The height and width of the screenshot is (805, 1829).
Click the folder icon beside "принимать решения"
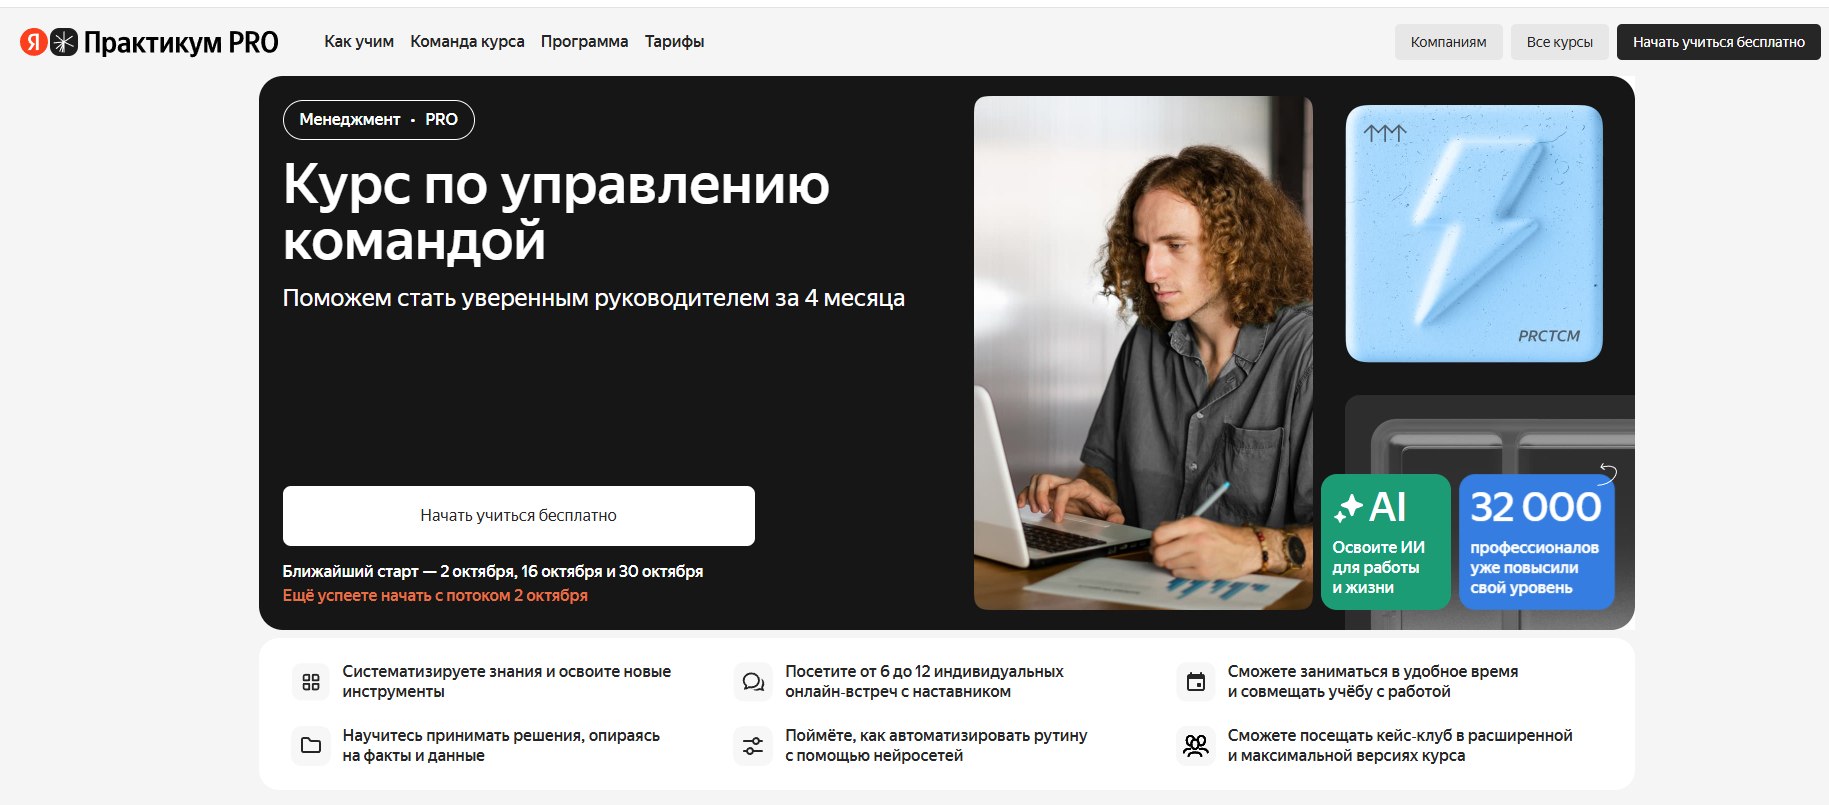point(311,746)
